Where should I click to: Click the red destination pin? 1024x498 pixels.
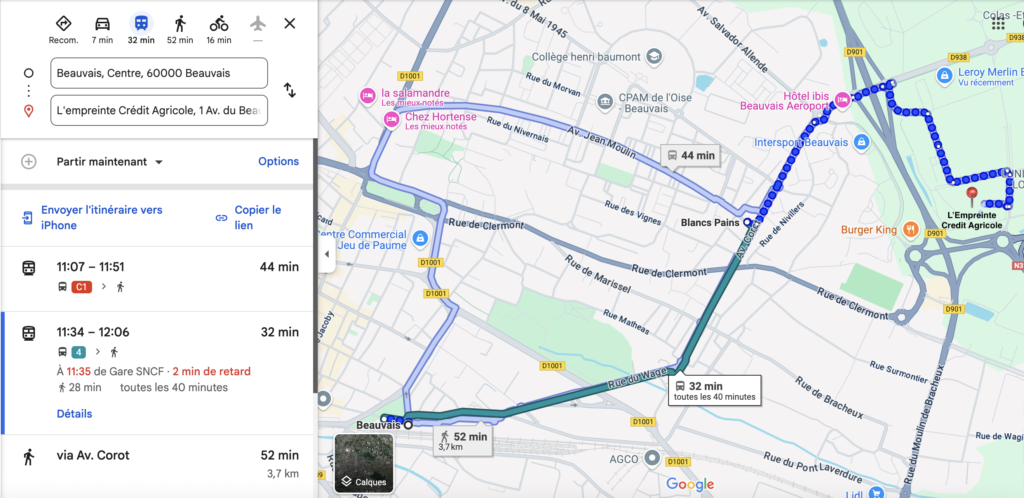click(x=972, y=196)
